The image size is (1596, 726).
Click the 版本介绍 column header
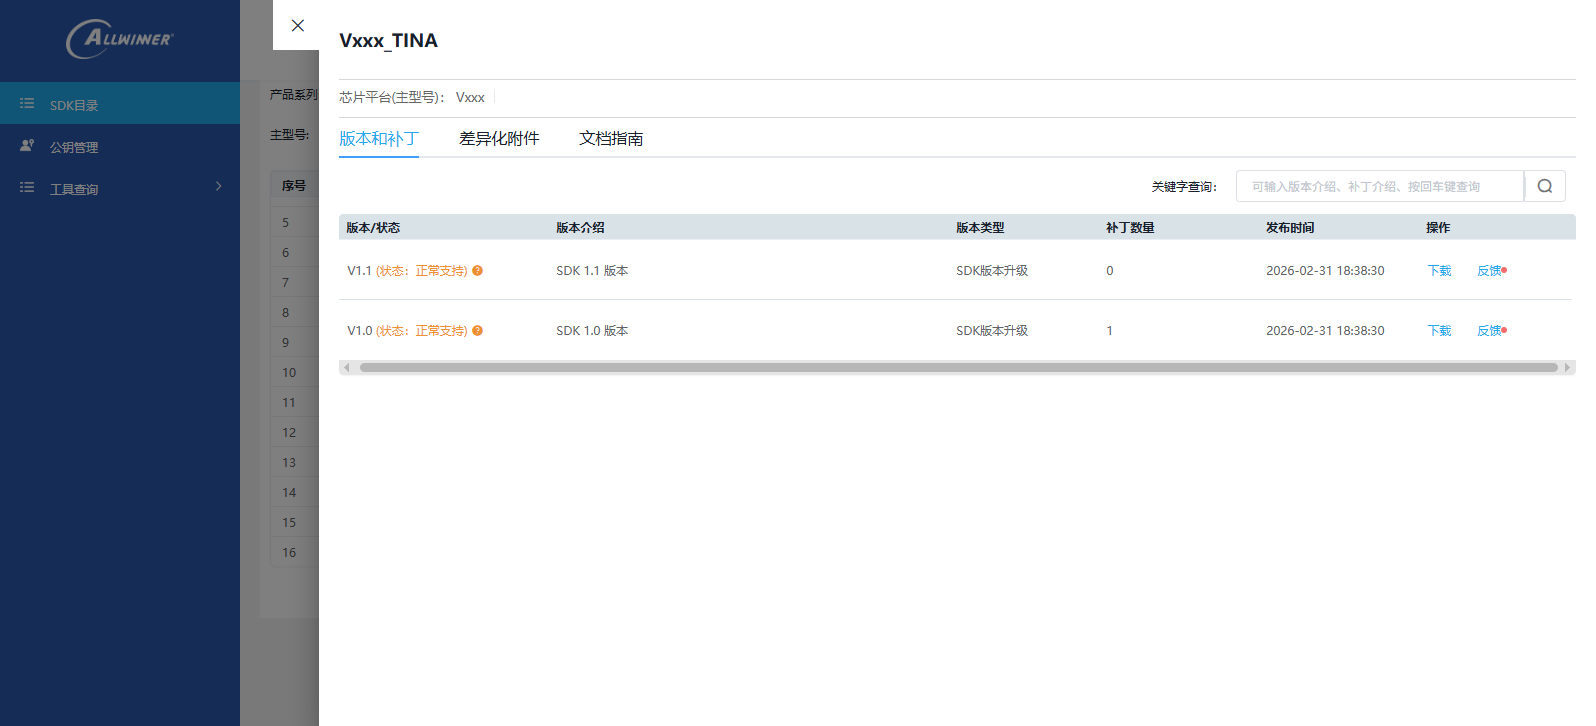(x=580, y=228)
